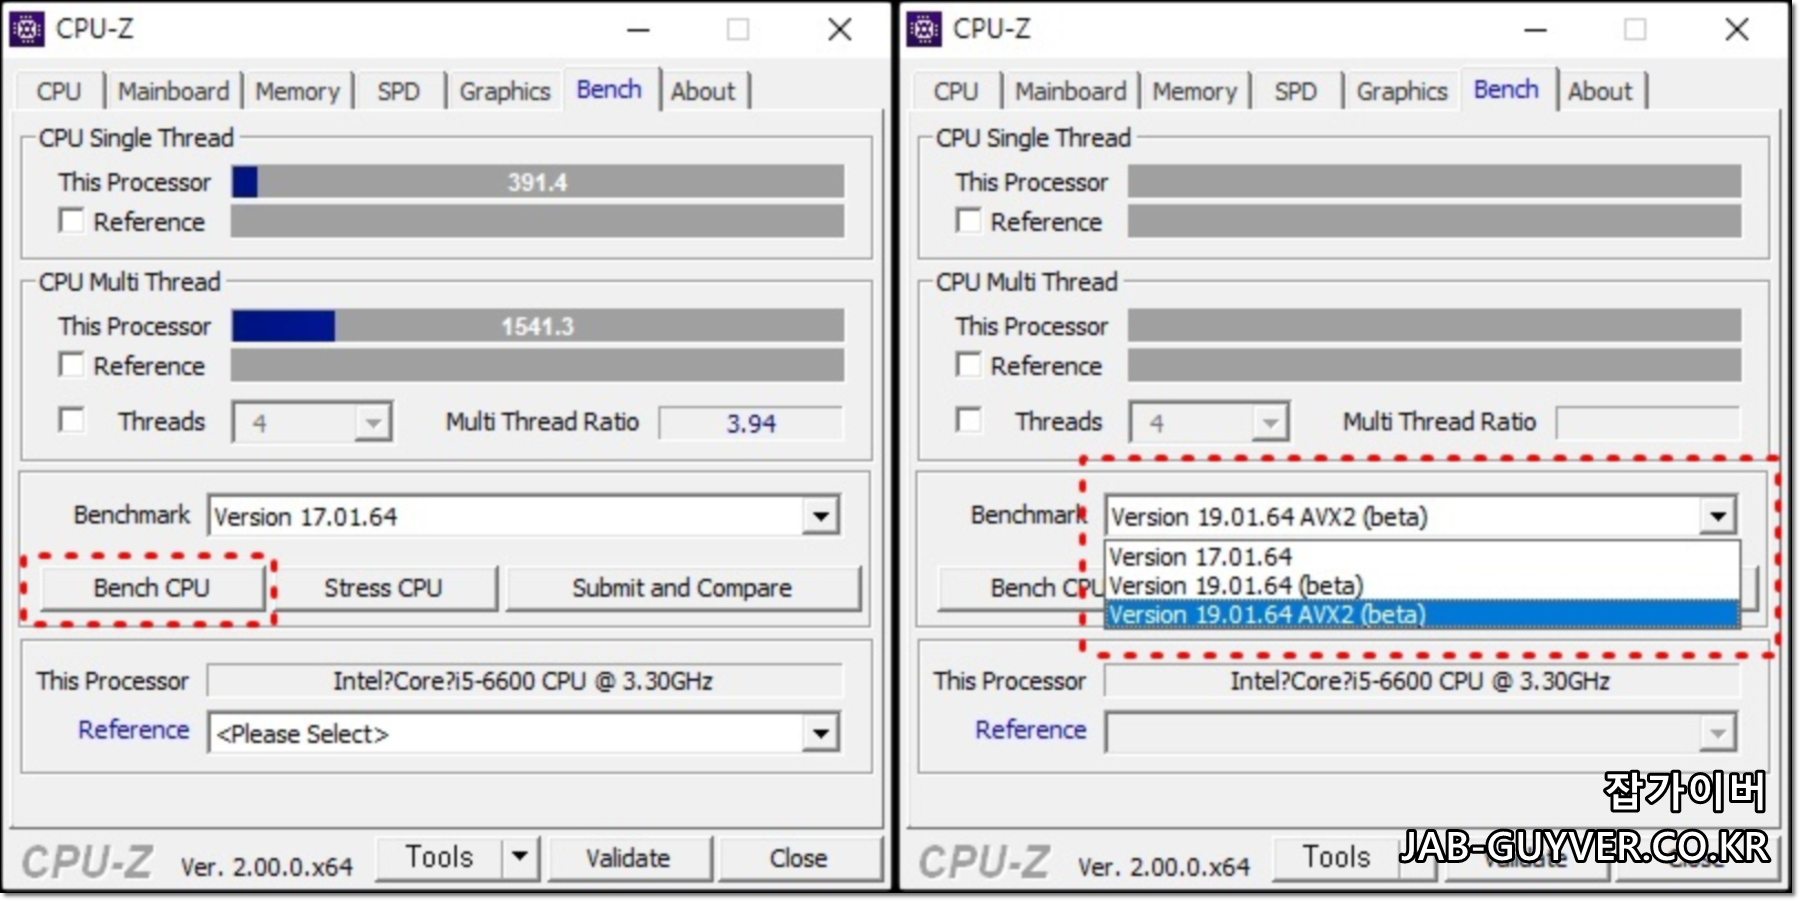Click Submit and Compare button
Image resolution: width=1800 pixels, height=901 pixels.
click(x=682, y=588)
